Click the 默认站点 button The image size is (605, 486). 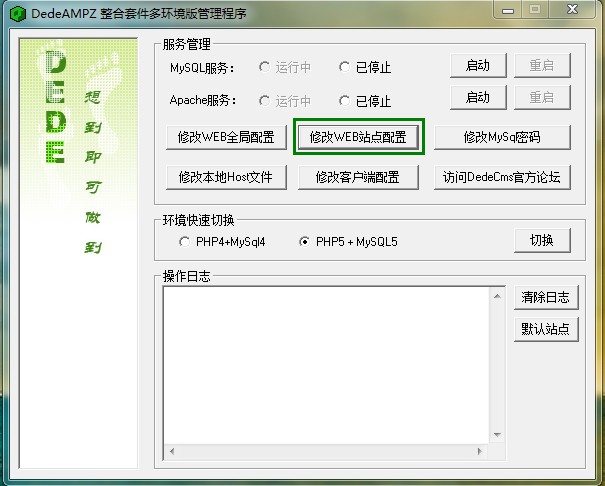click(545, 329)
